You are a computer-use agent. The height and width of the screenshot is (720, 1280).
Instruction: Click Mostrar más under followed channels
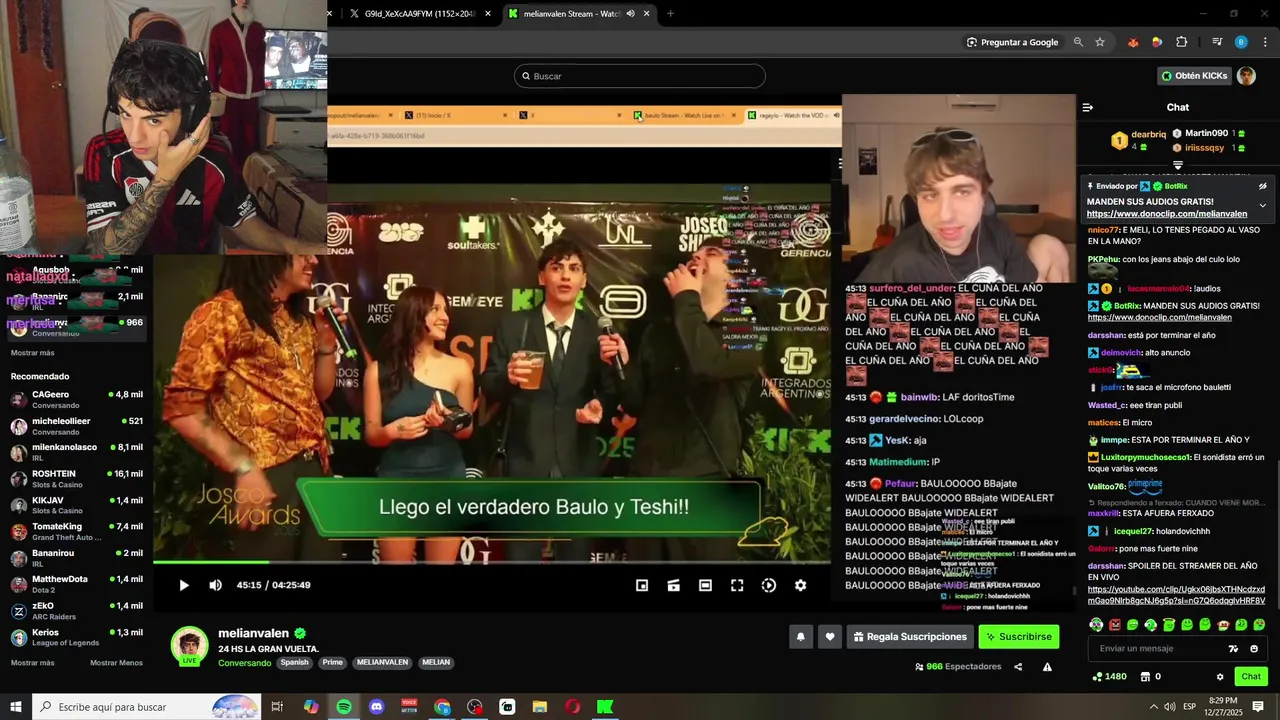point(33,353)
